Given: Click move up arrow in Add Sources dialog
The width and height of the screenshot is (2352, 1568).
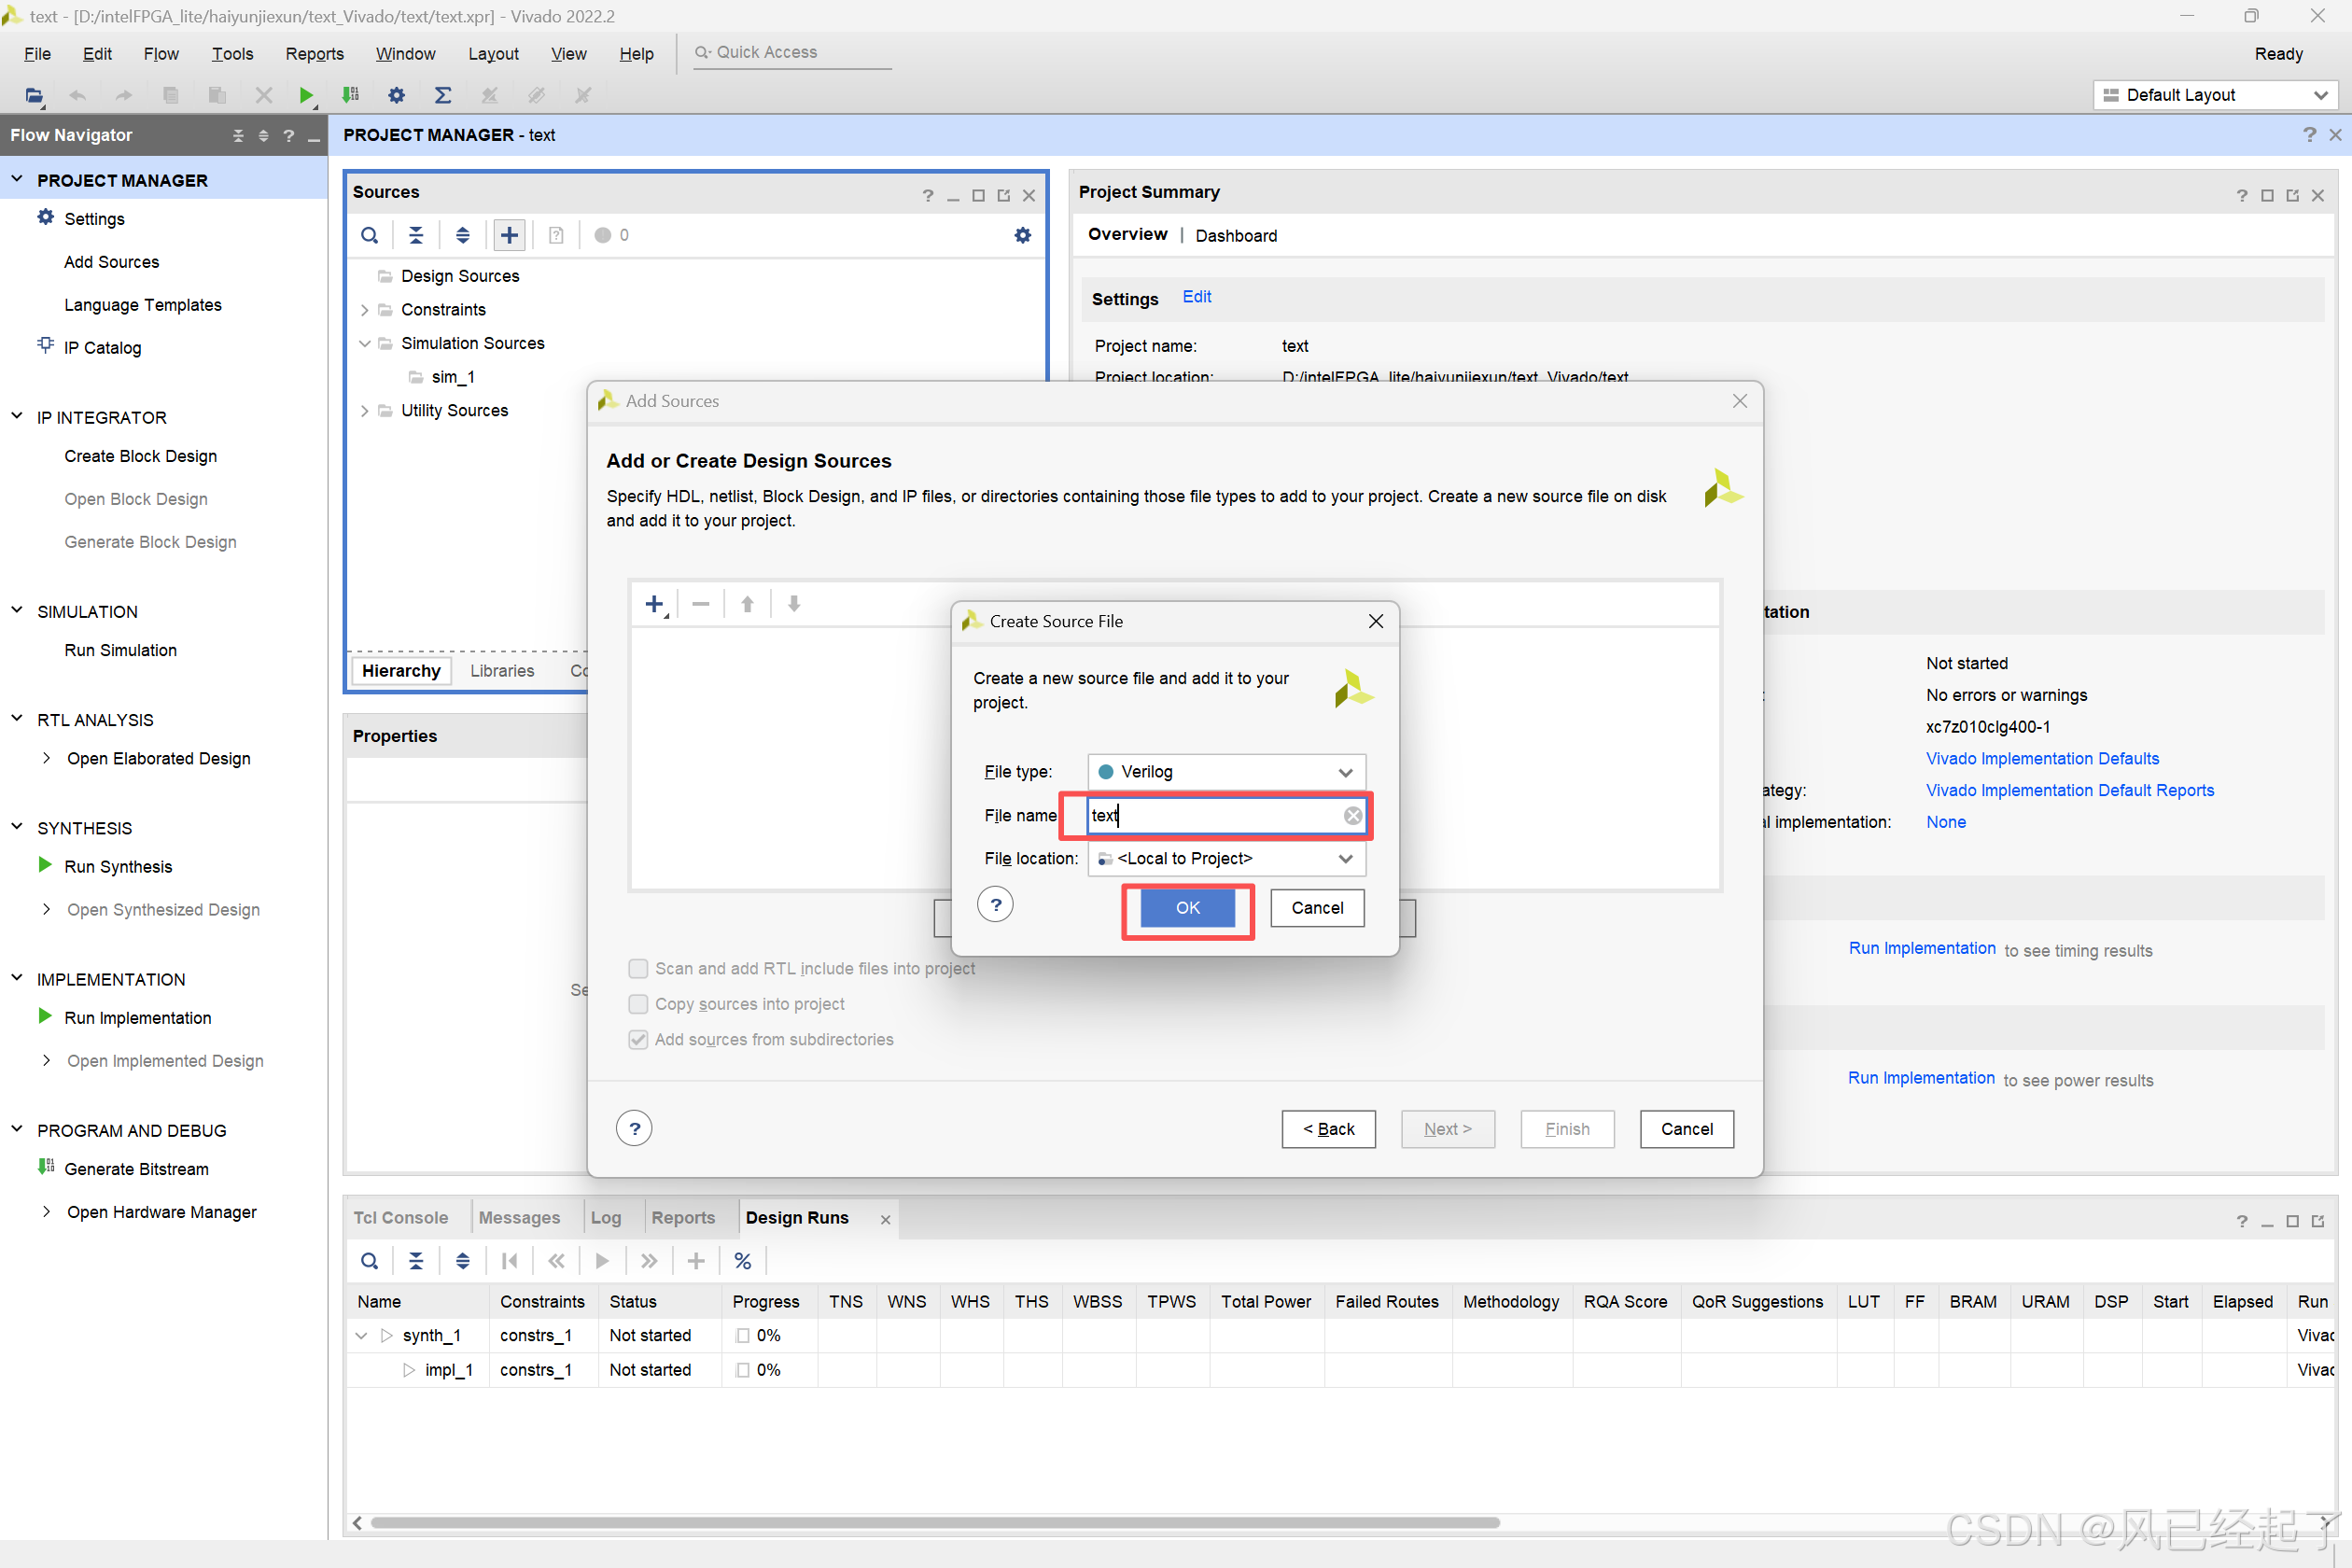Looking at the screenshot, I should 747,604.
